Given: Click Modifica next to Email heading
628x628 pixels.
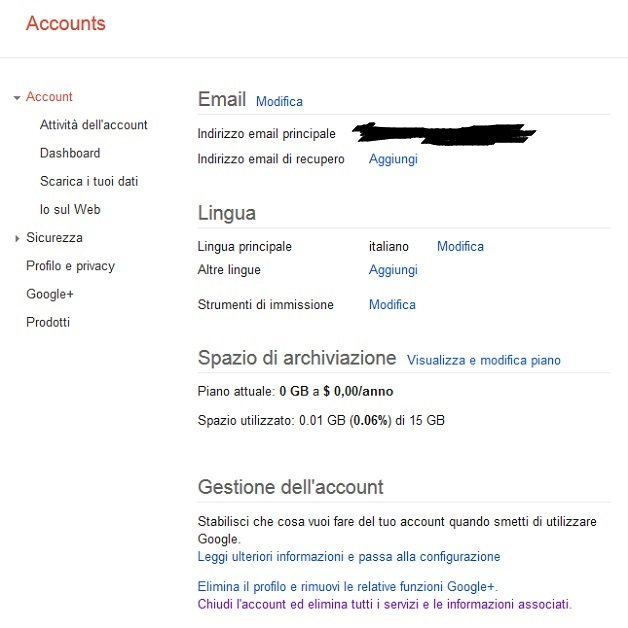Looking at the screenshot, I should pyautogui.click(x=279, y=101).
